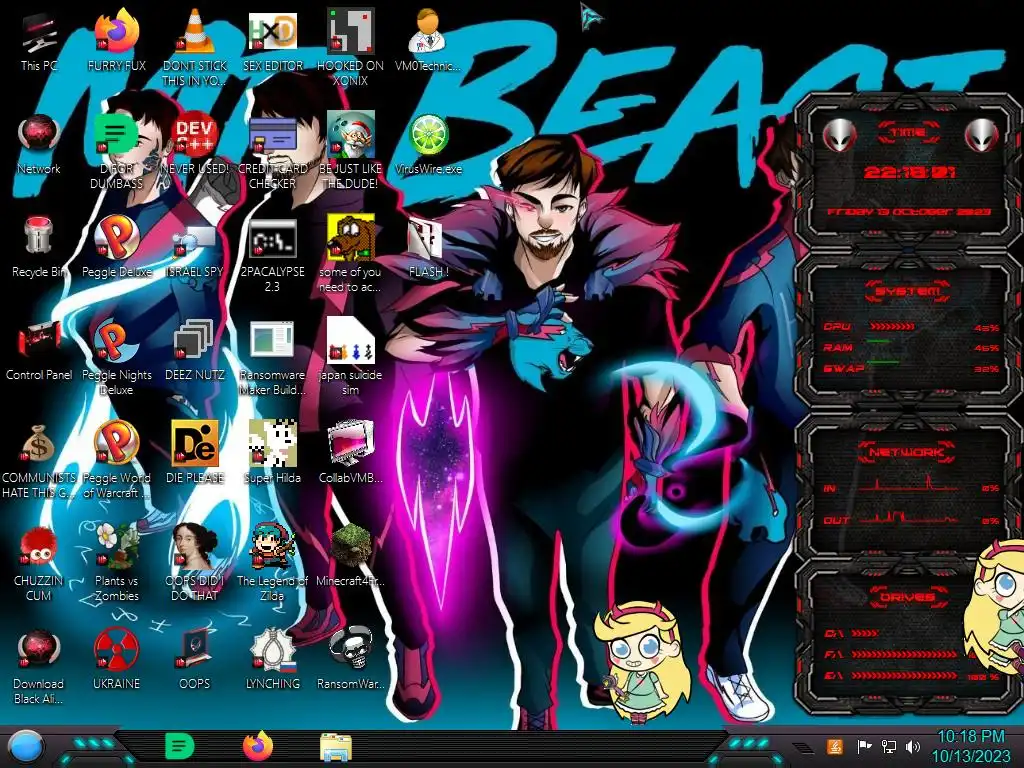Click the SYSTEM header in the widget
This screenshot has width=1024, height=768.
[908, 291]
